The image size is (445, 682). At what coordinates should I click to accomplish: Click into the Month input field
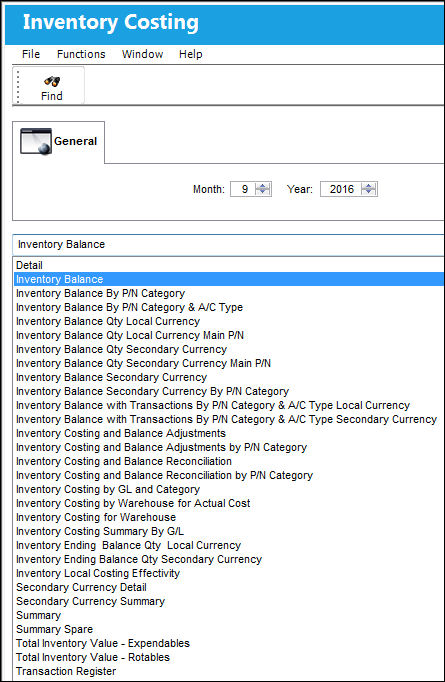coord(243,189)
